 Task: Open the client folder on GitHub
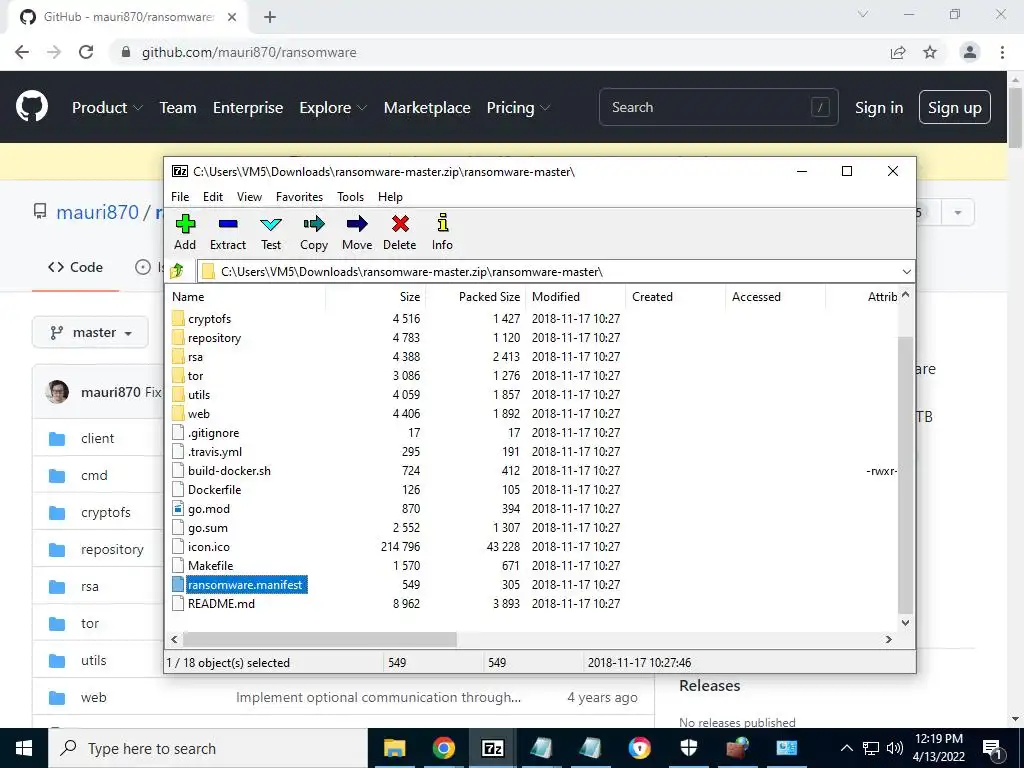coord(97,438)
